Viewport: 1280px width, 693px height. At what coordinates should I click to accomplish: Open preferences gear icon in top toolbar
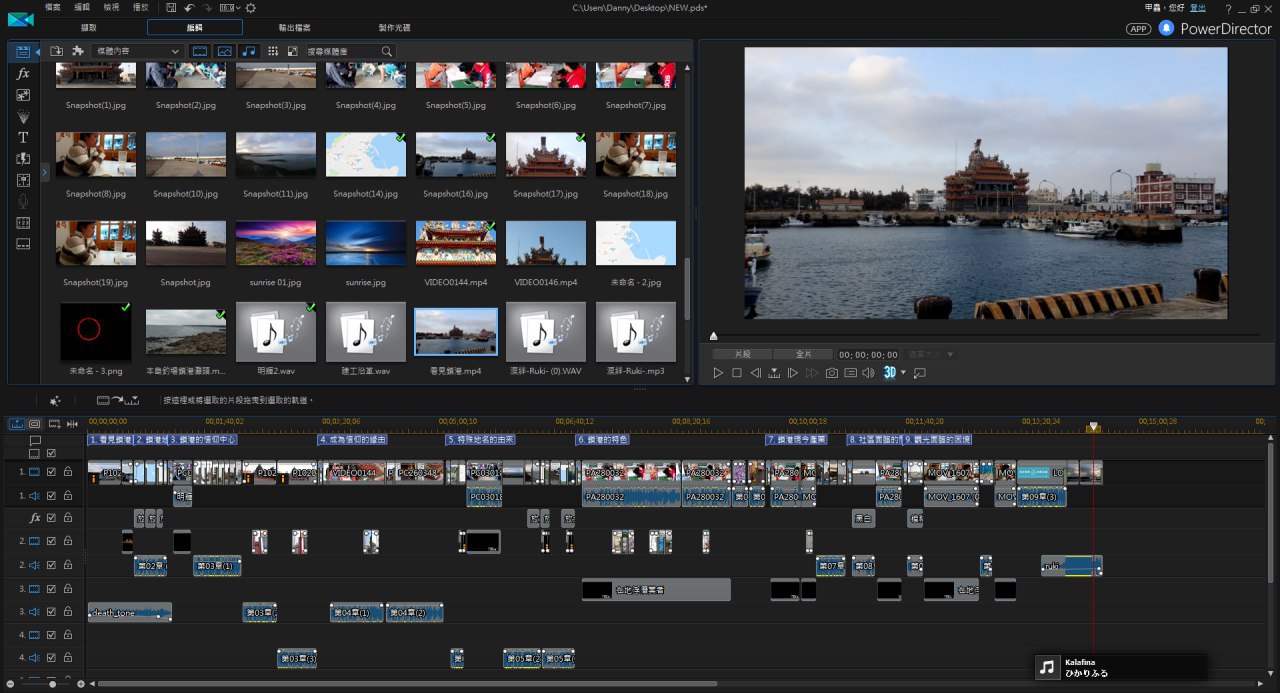click(x=250, y=8)
